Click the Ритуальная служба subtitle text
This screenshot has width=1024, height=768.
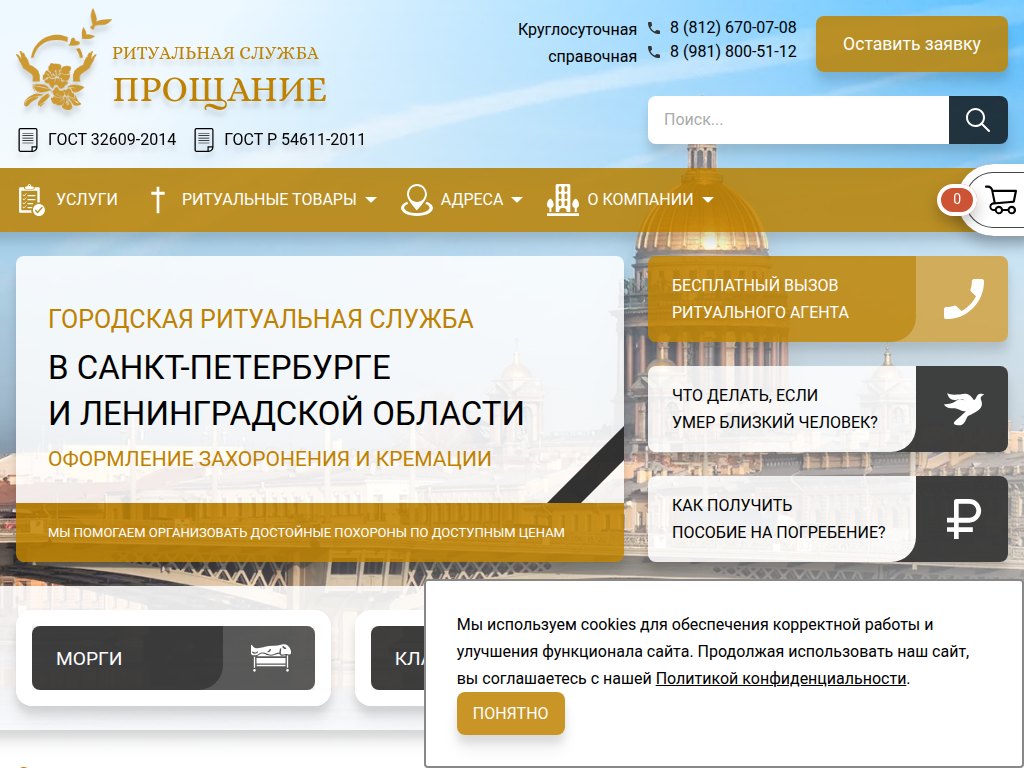216,53
